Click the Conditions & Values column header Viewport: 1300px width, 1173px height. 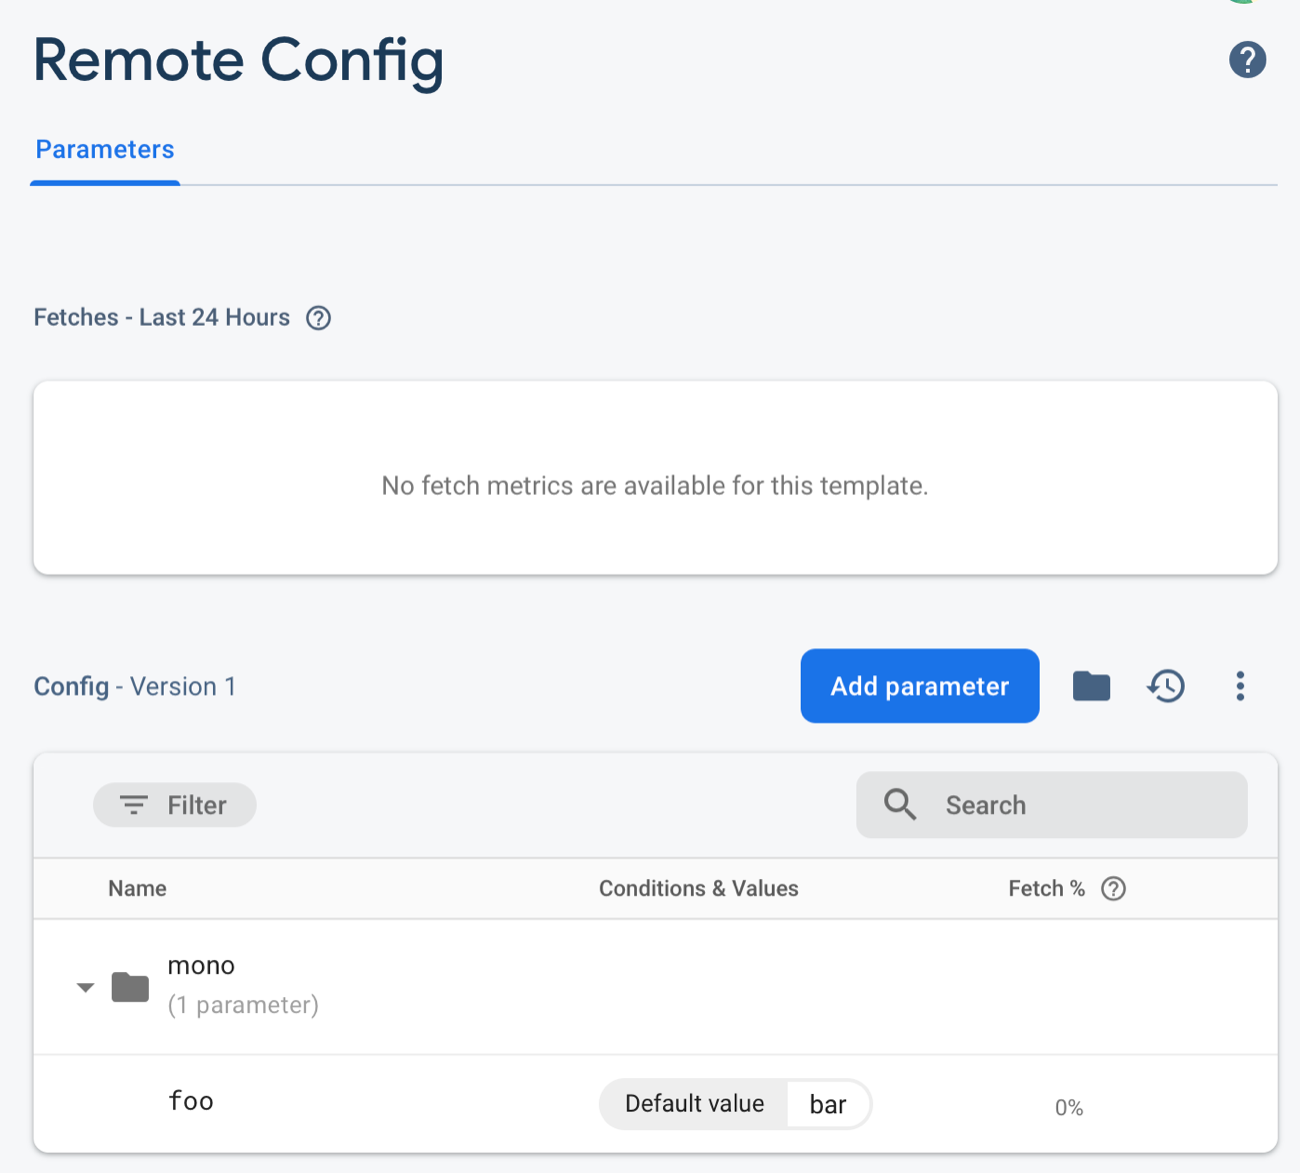698,889
